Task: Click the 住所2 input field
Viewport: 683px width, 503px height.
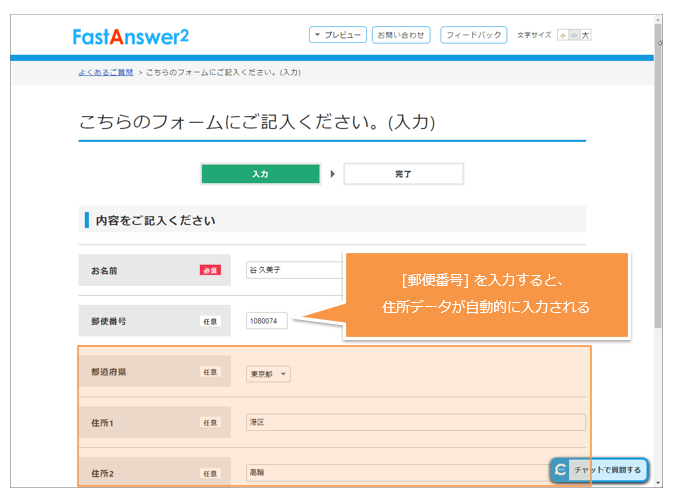Action: [x=395, y=472]
